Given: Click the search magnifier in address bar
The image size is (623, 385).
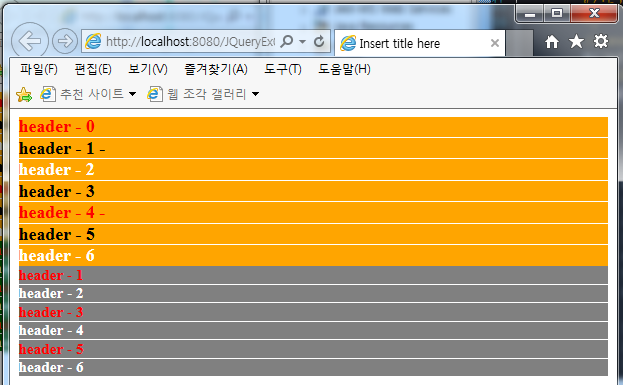Looking at the screenshot, I should pos(286,41).
